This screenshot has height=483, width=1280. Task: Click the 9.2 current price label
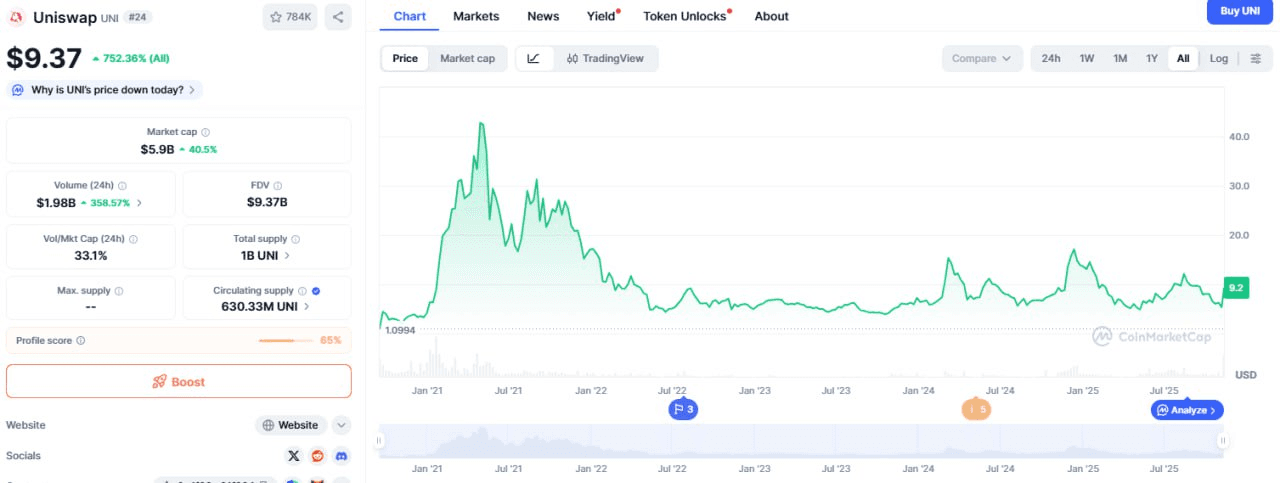pyautogui.click(x=1236, y=287)
